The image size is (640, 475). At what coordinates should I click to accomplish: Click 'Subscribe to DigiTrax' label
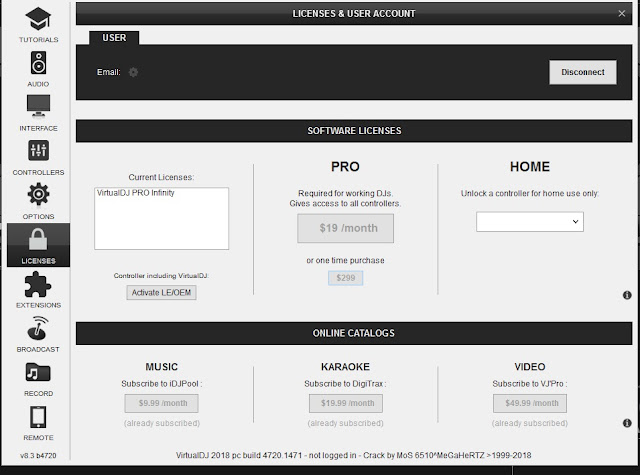click(x=345, y=384)
